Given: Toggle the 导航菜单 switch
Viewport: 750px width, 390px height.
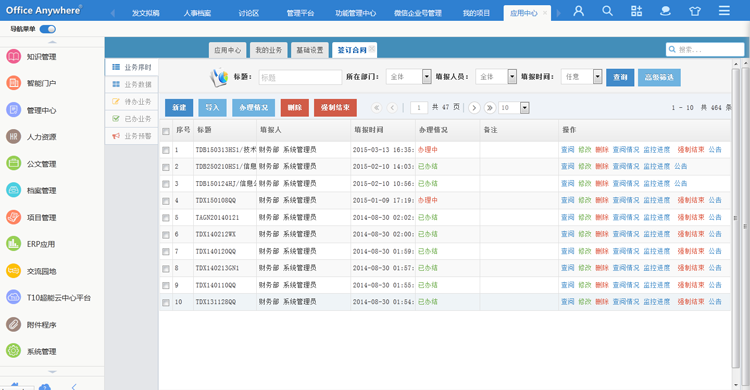Looking at the screenshot, I should point(48,29).
